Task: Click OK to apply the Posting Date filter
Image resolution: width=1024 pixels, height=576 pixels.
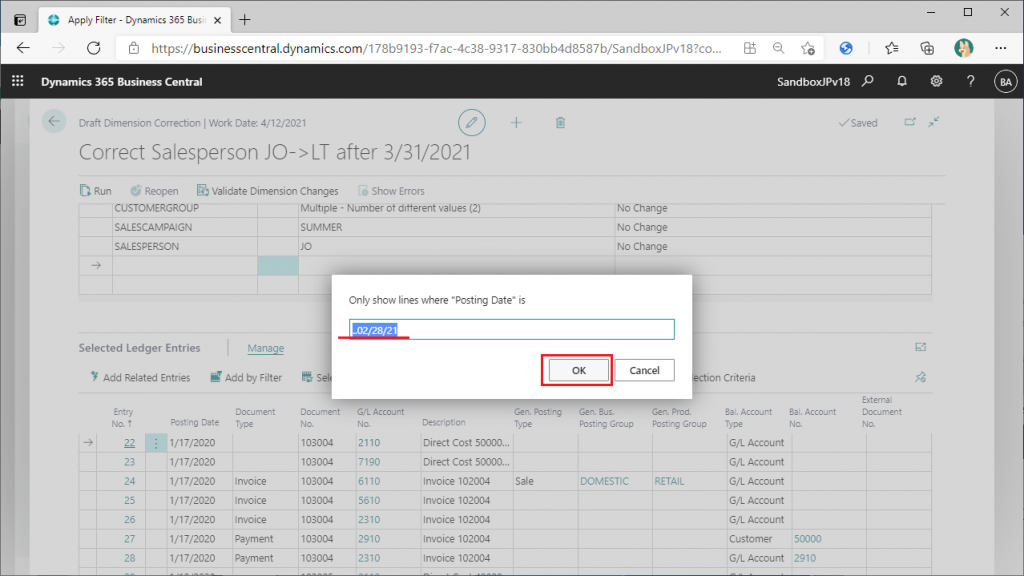Action: pyautogui.click(x=578, y=370)
